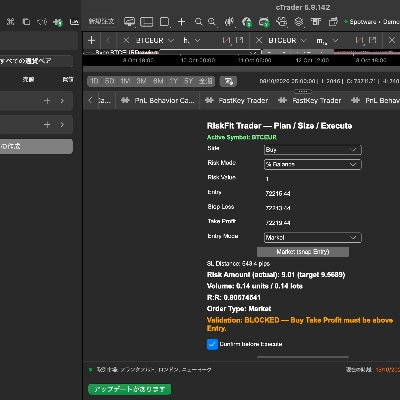Open symbol dropdown on BTCEUR h tab
Screen dimensions: 400x400
(x=171, y=41)
